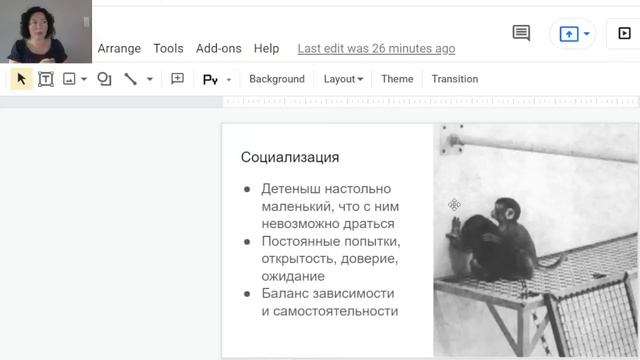
Task: Click the Theme button
Action: tap(397, 79)
